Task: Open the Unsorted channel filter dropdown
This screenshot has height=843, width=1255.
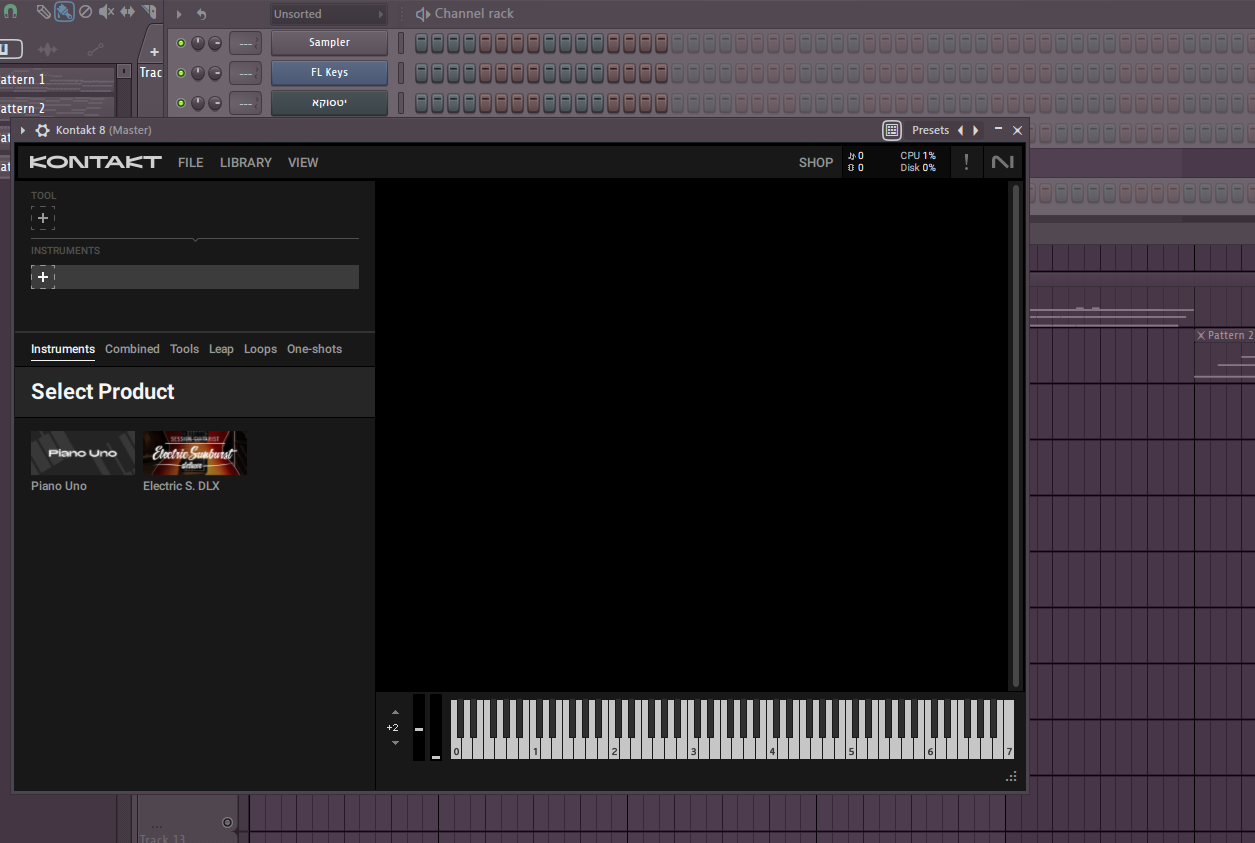Action: pyautogui.click(x=329, y=14)
